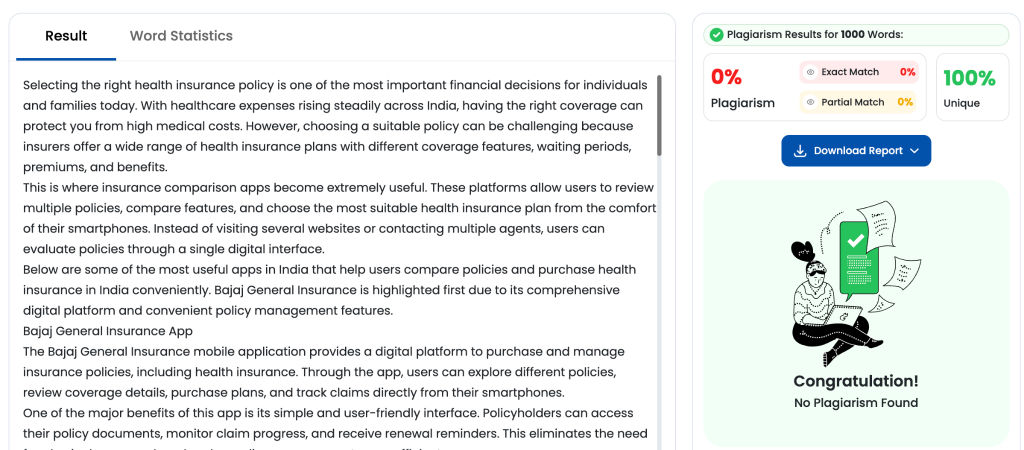Open the Word Statistics tab
This screenshot has height=450, width=1024.
(x=181, y=36)
